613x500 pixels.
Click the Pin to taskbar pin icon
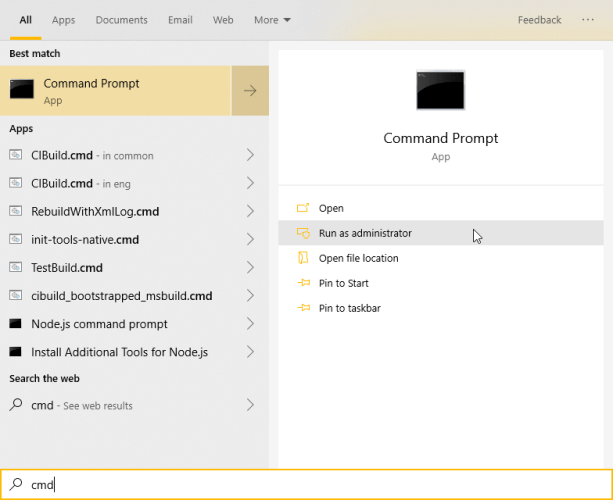pos(304,308)
